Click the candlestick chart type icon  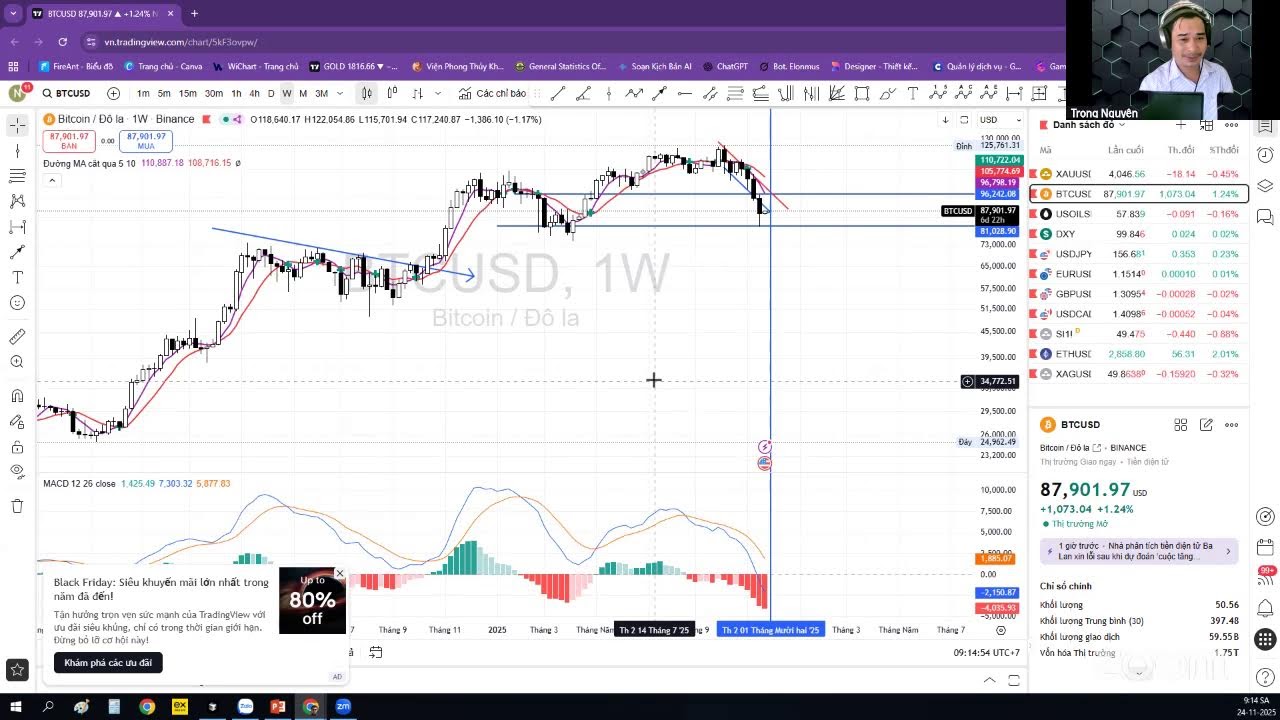(x=367, y=93)
